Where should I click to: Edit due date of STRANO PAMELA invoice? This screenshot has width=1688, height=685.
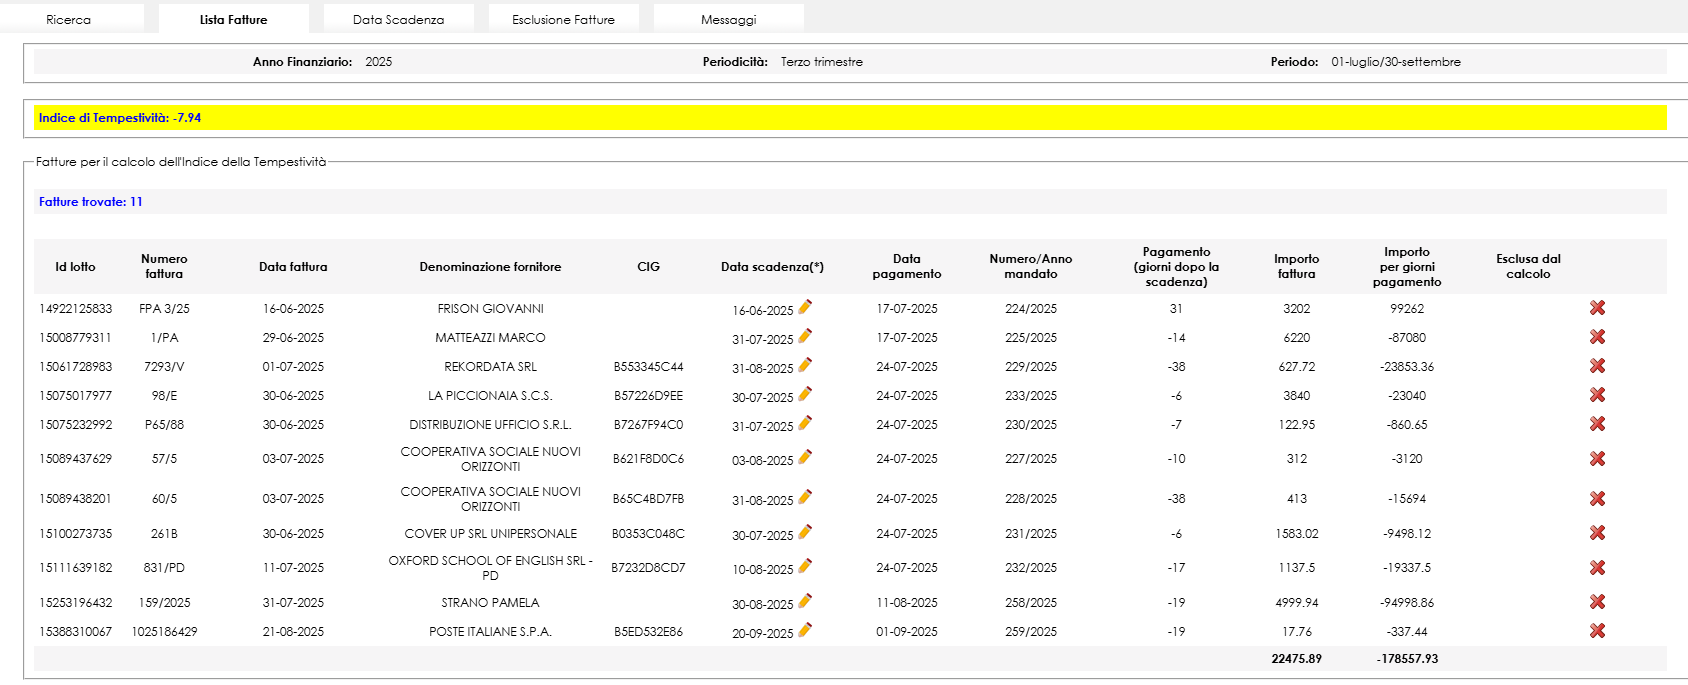[x=805, y=601]
